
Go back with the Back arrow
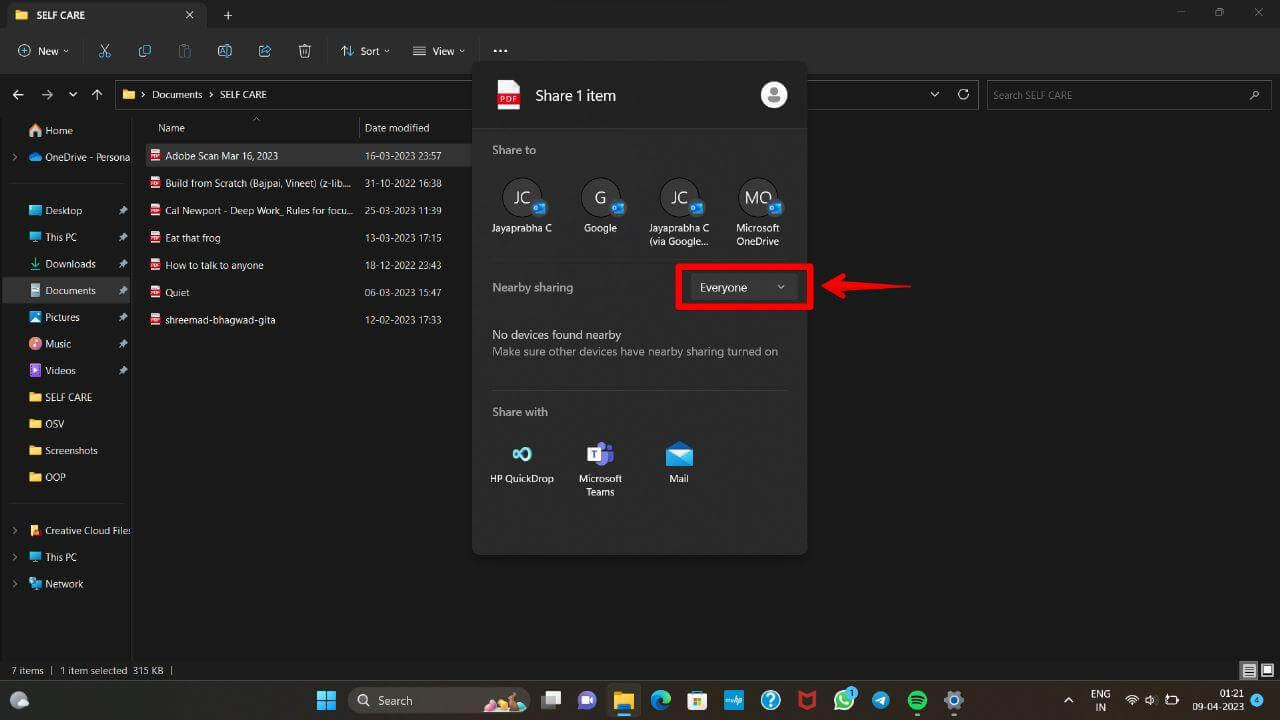point(18,94)
